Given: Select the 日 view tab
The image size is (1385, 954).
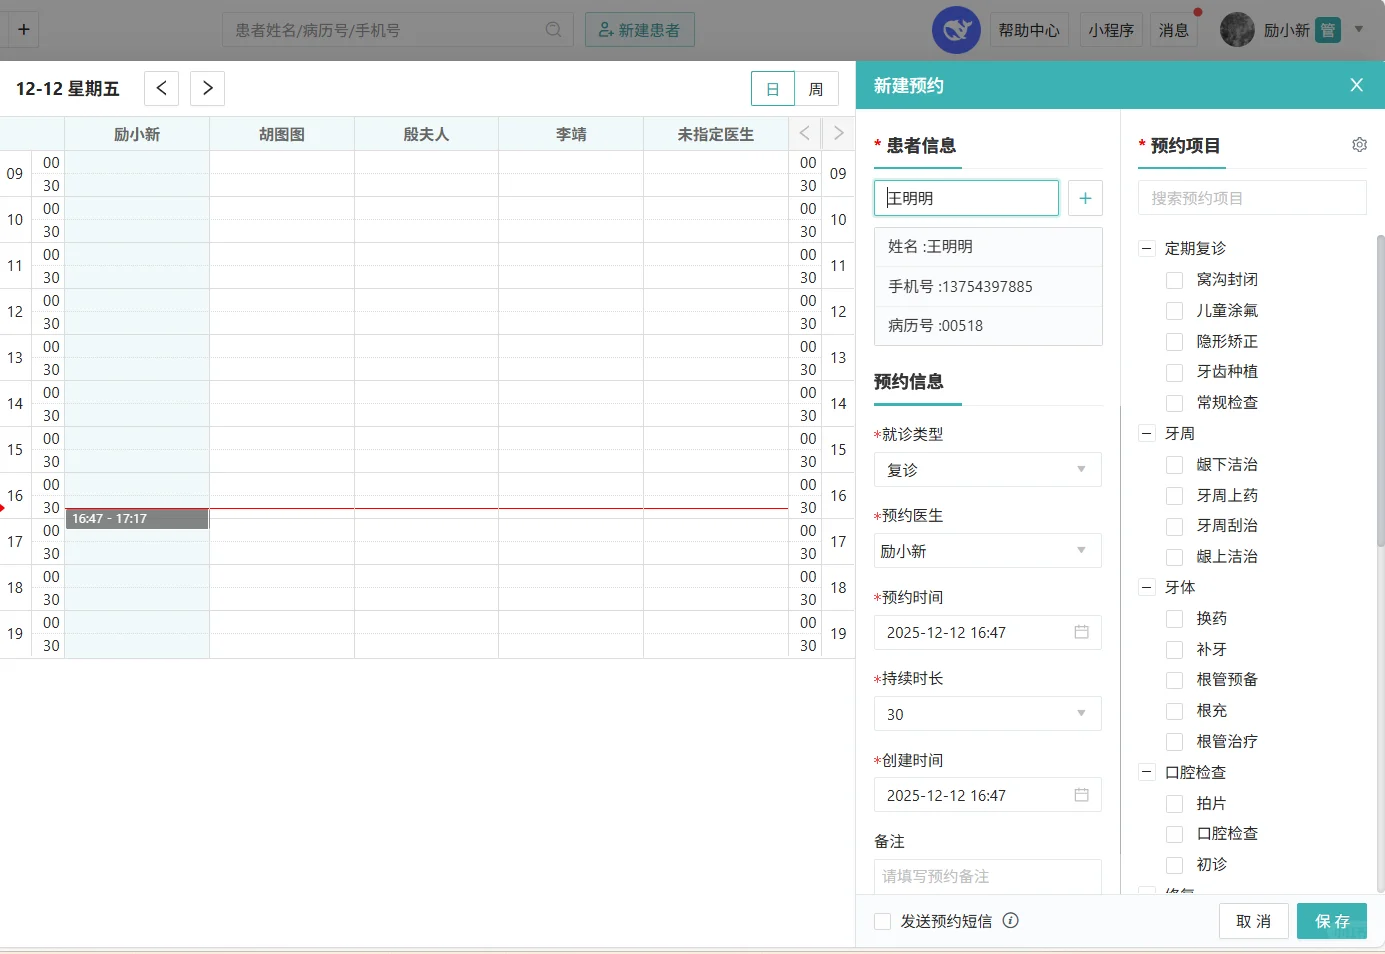Looking at the screenshot, I should coord(772,88).
